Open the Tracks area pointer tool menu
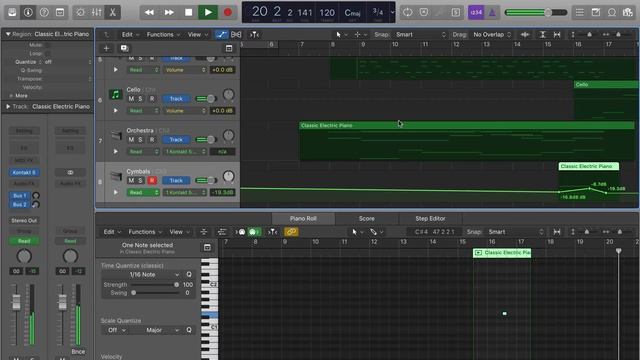 click(x=341, y=35)
